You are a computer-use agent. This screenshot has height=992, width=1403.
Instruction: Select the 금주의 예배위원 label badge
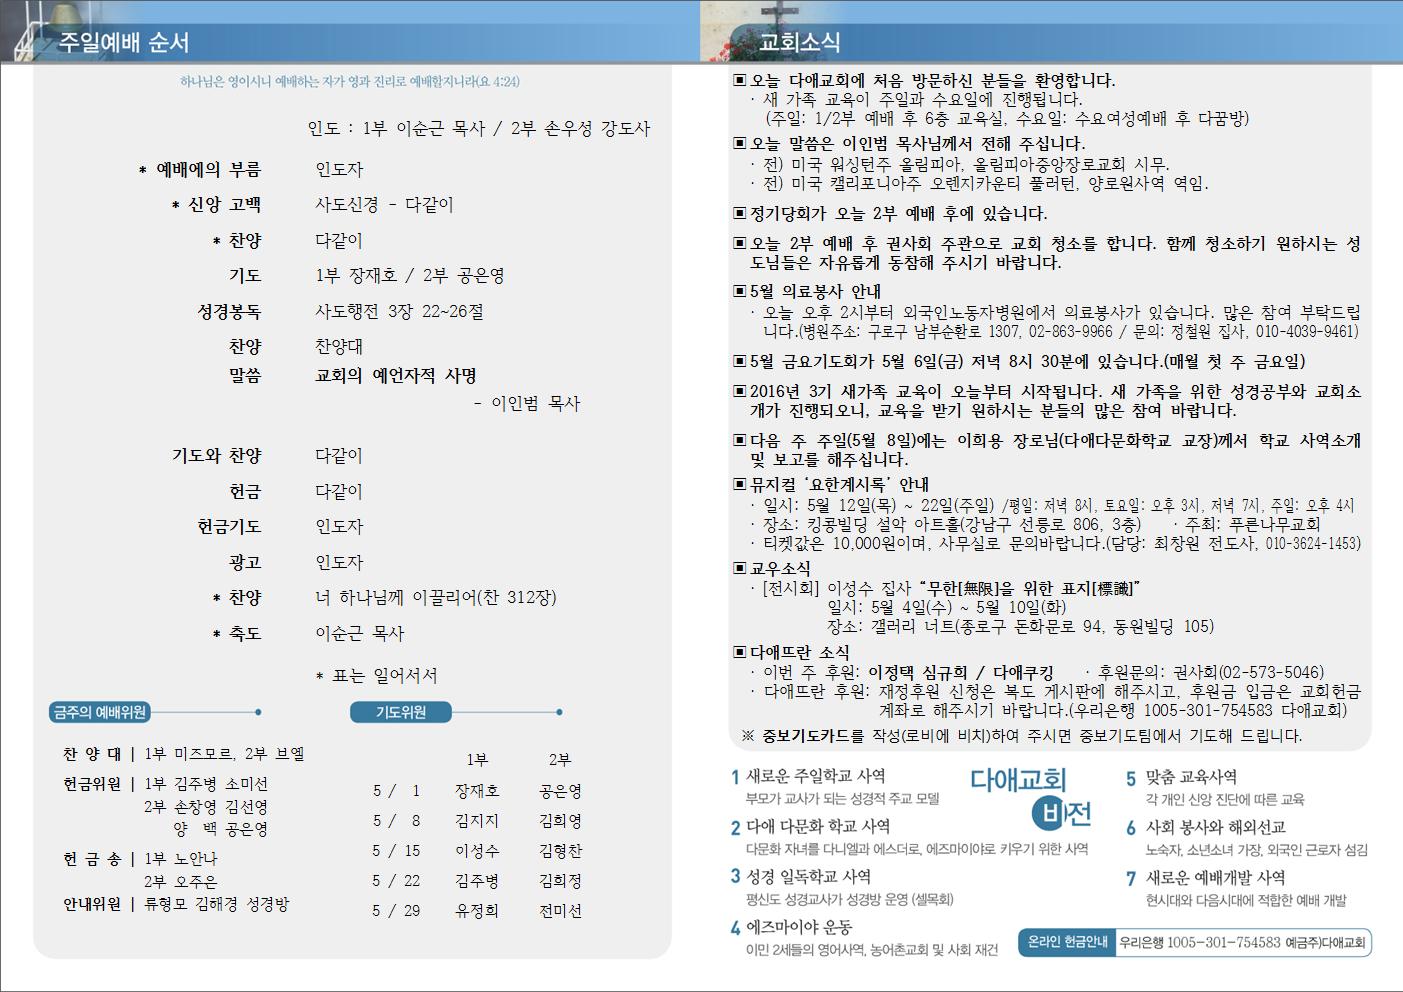(100, 712)
